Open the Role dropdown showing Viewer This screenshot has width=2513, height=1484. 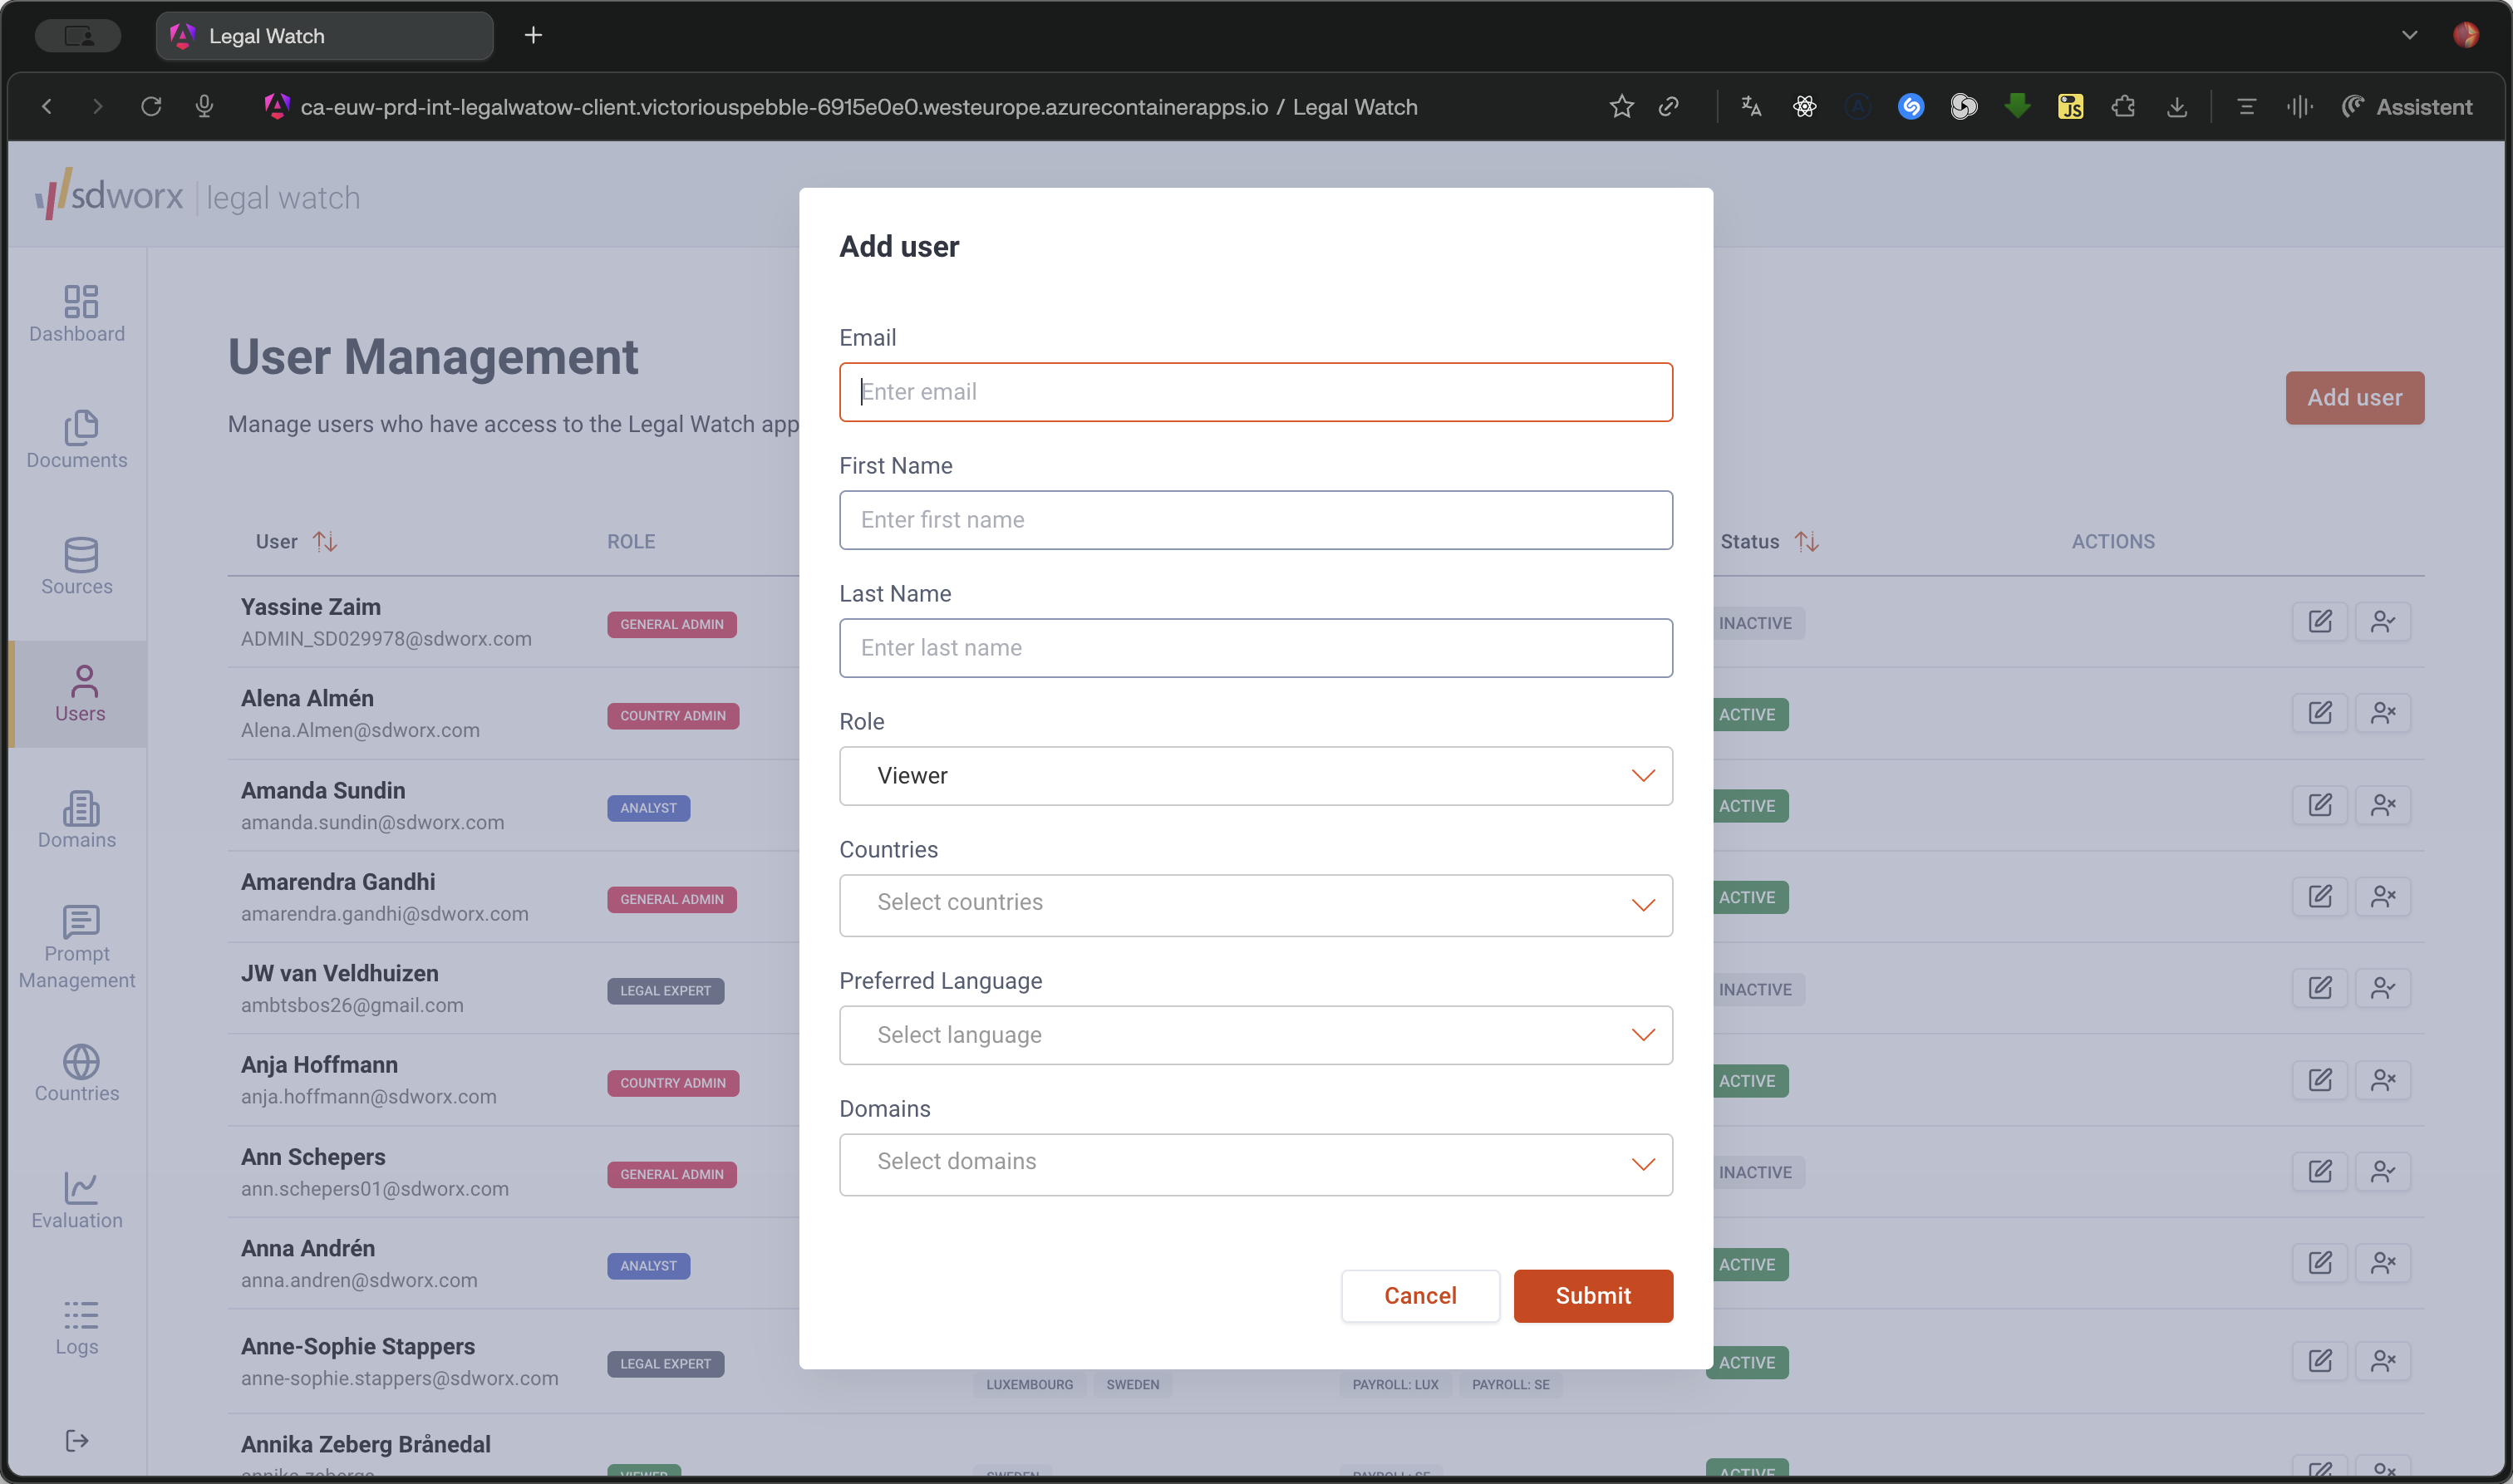click(1255, 776)
